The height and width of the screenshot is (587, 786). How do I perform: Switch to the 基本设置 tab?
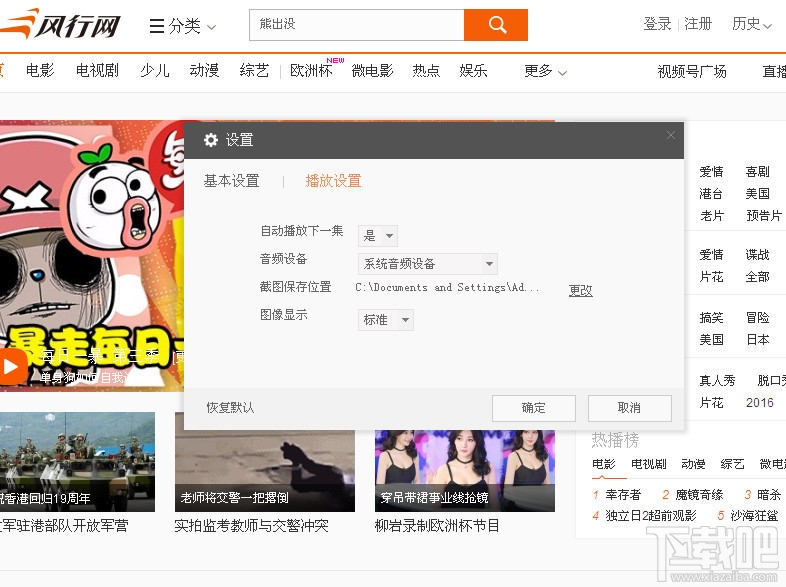(232, 180)
